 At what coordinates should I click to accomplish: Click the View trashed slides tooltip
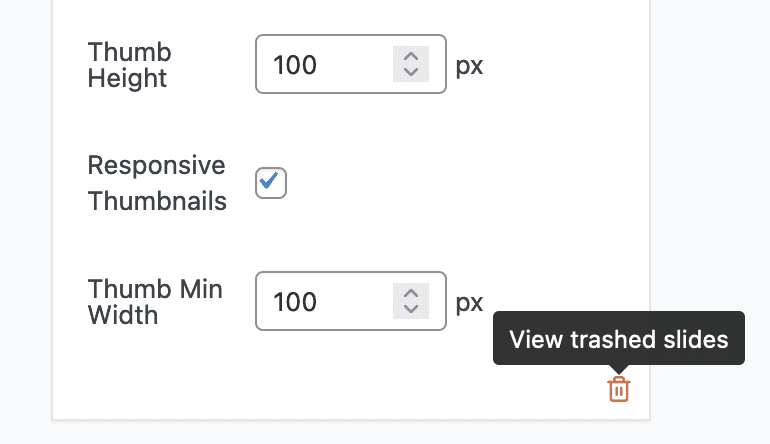tap(619, 338)
